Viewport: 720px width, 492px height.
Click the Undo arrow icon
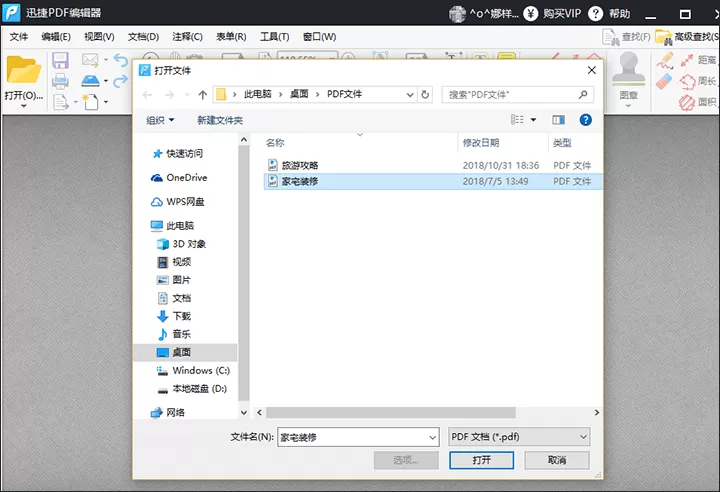(x=121, y=60)
